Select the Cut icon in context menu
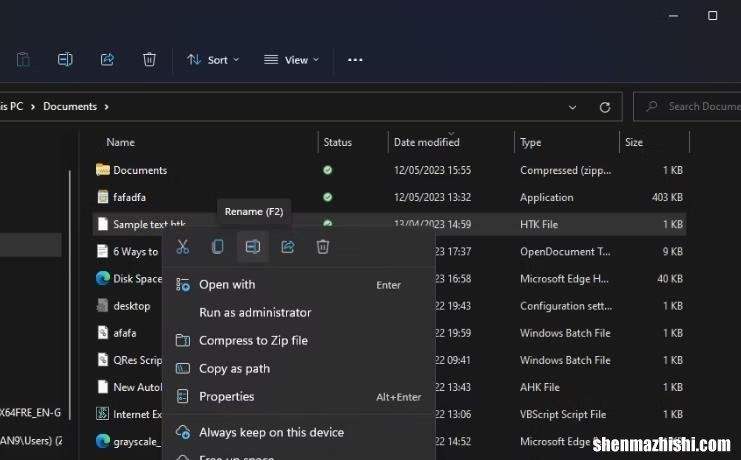The width and height of the screenshot is (741, 460). (x=182, y=247)
